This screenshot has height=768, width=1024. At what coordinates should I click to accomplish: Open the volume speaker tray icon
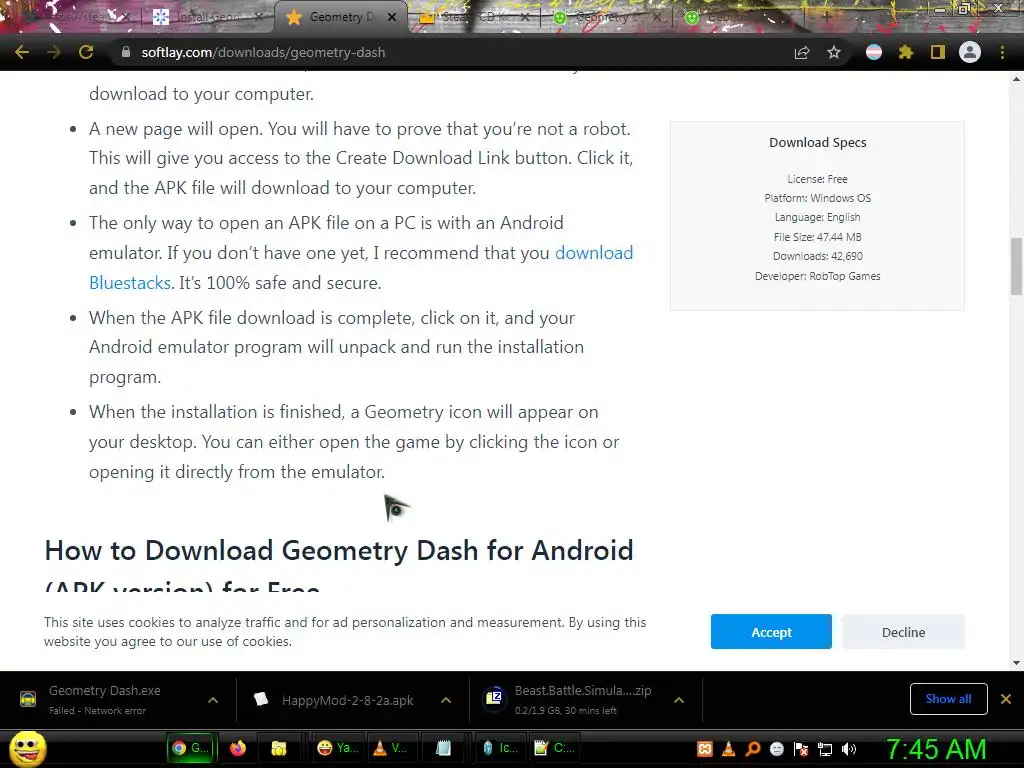pos(849,749)
